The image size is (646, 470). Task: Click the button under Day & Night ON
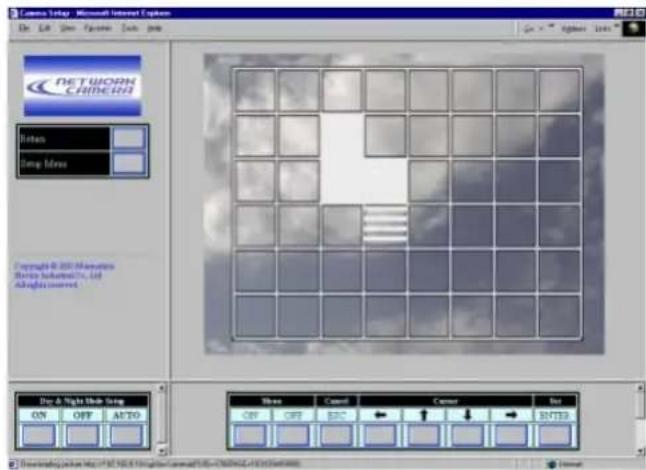tap(39, 436)
